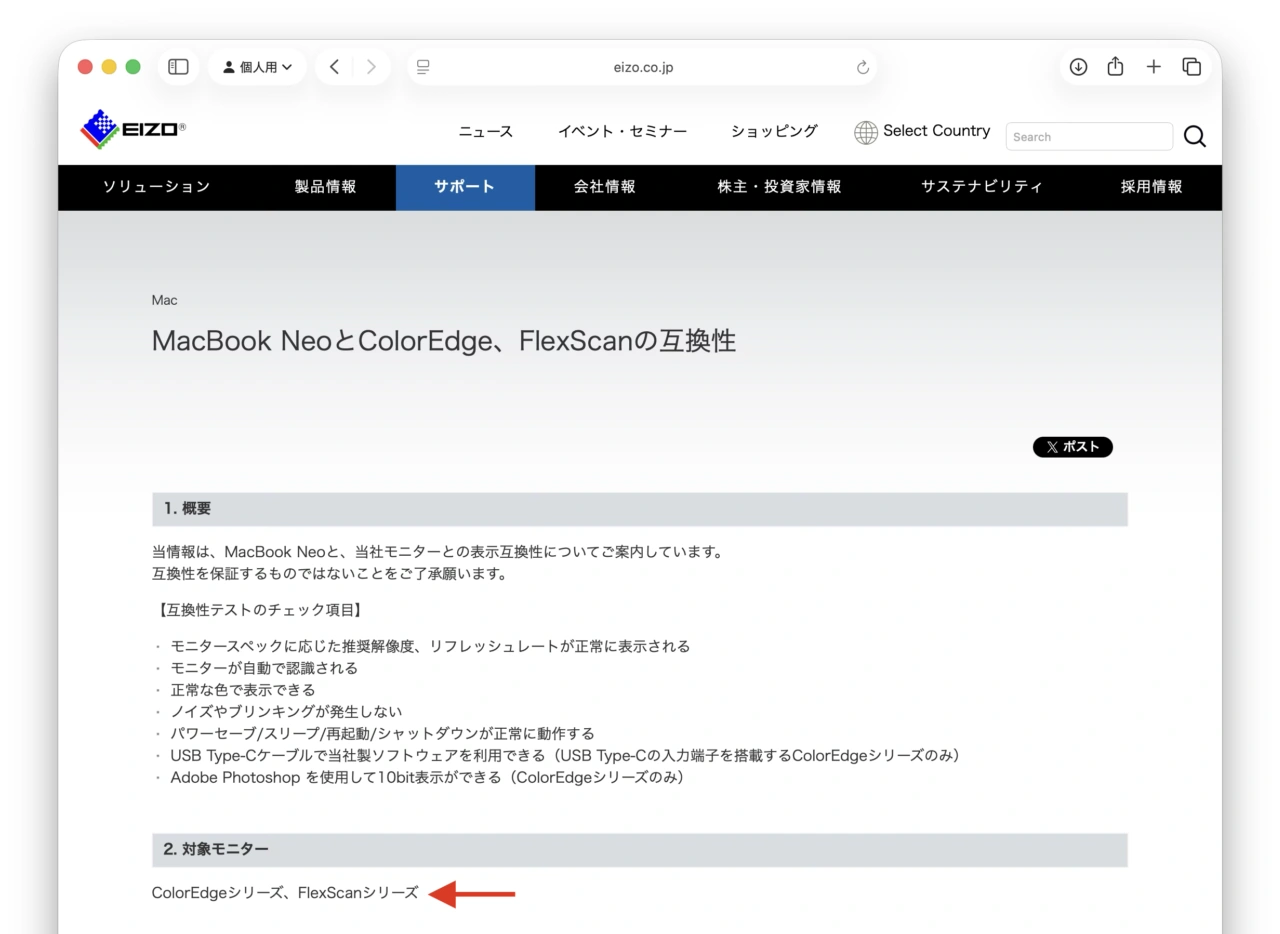Click the 互換性を保証するものではない sentence
This screenshot has width=1280, height=934.
pyautogui.click(x=330, y=574)
